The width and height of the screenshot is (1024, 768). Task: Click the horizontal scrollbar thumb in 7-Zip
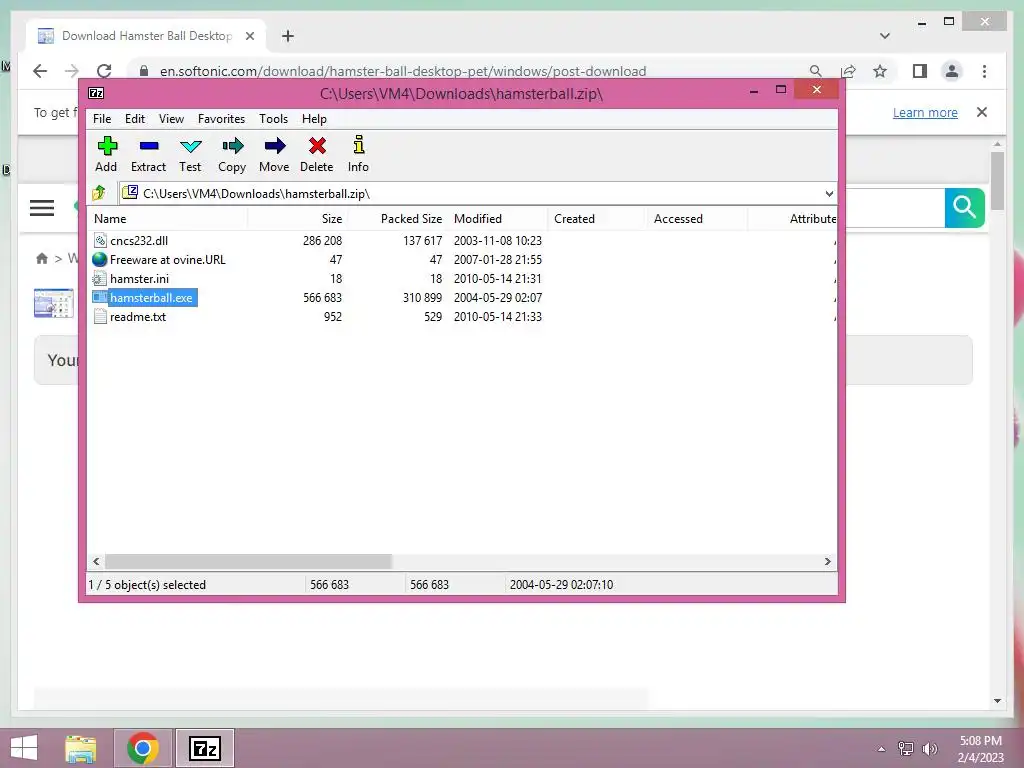pos(248,561)
